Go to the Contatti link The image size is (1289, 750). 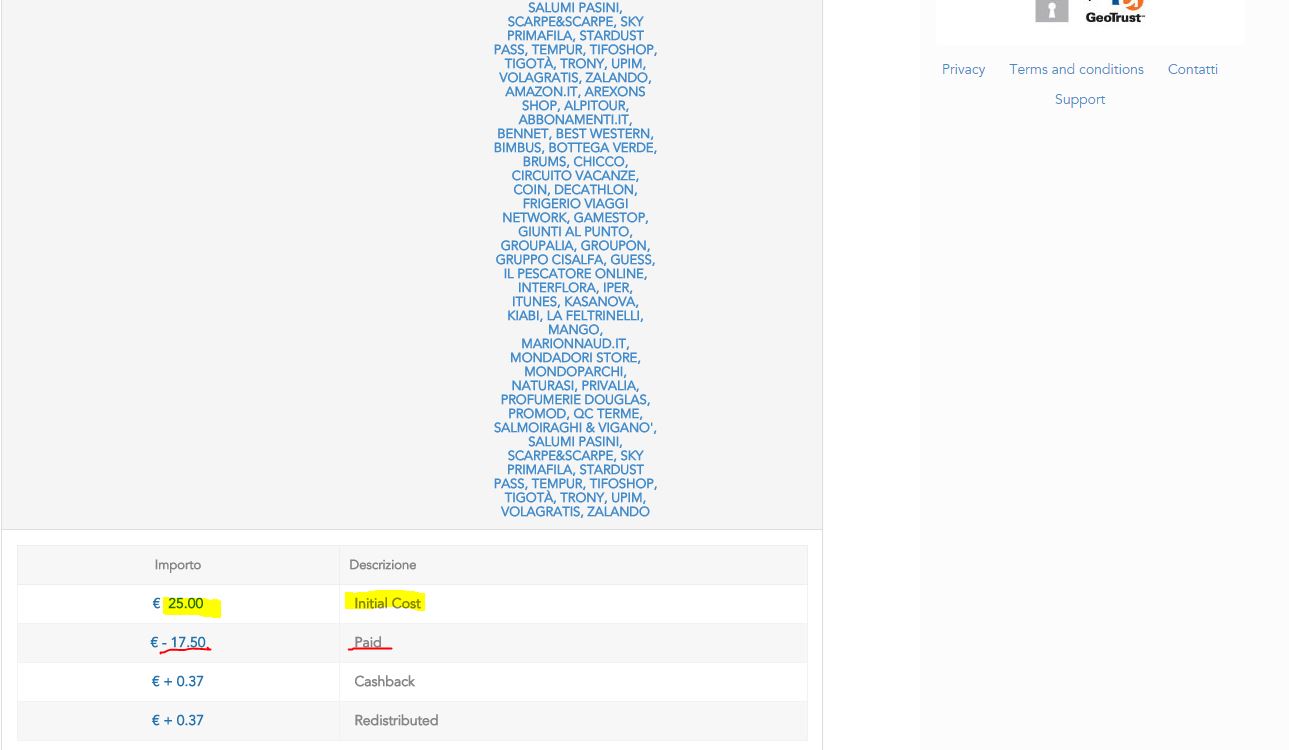tap(1192, 69)
